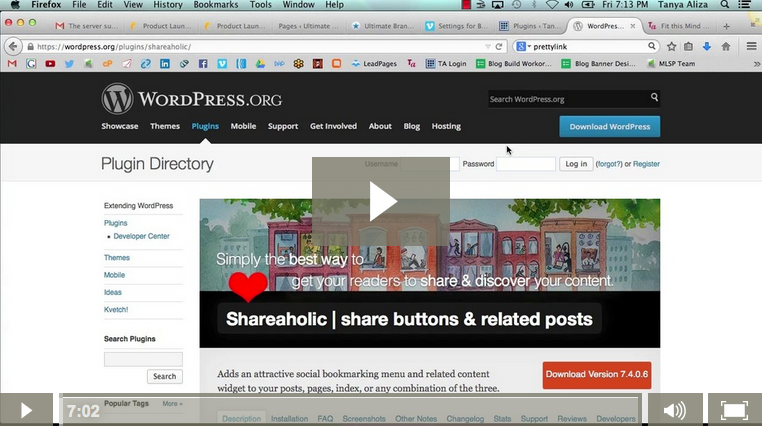
Task: Open the Apple menu
Action: point(15,4)
